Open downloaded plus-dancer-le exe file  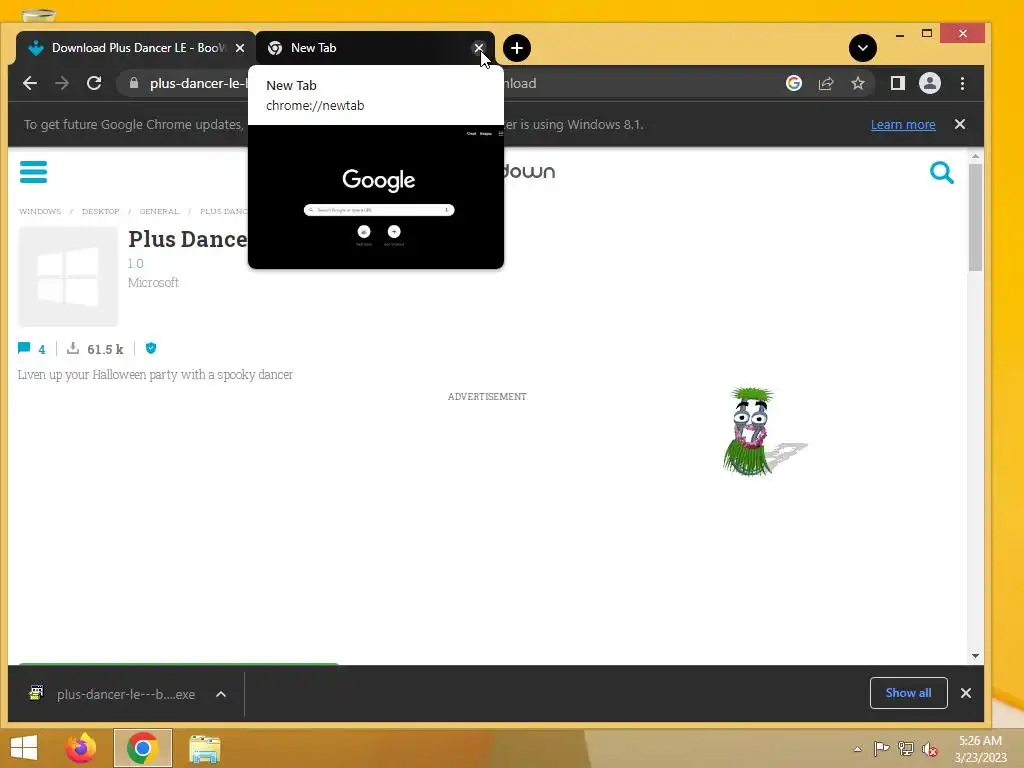coord(112,694)
